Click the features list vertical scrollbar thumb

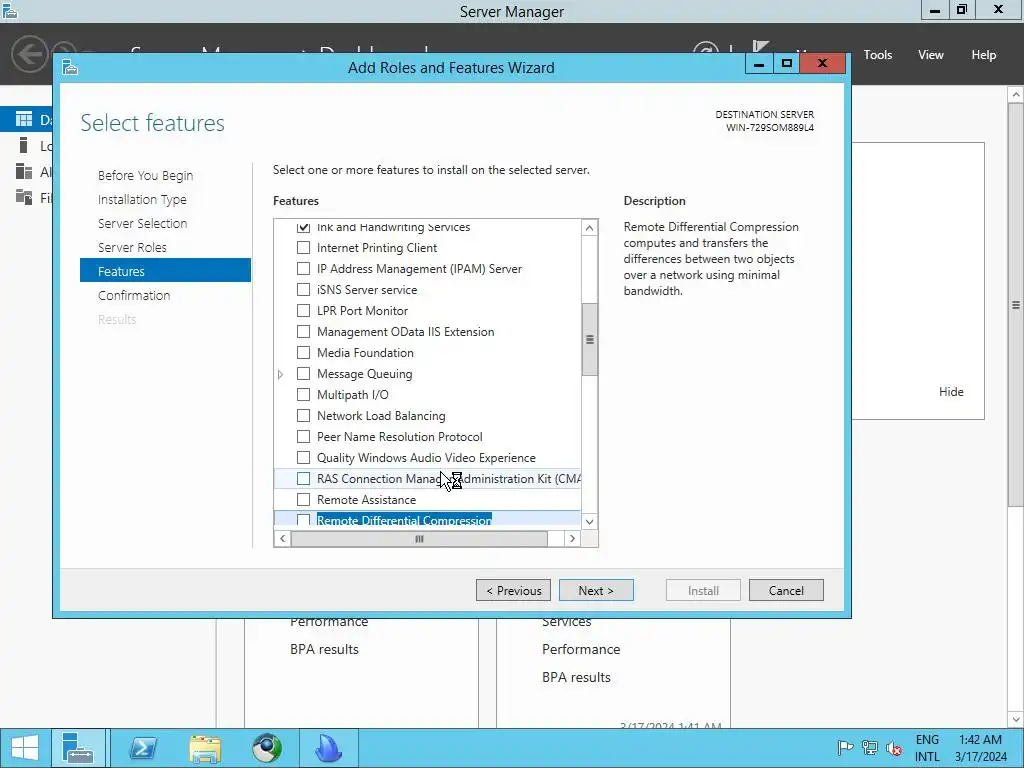(589, 340)
